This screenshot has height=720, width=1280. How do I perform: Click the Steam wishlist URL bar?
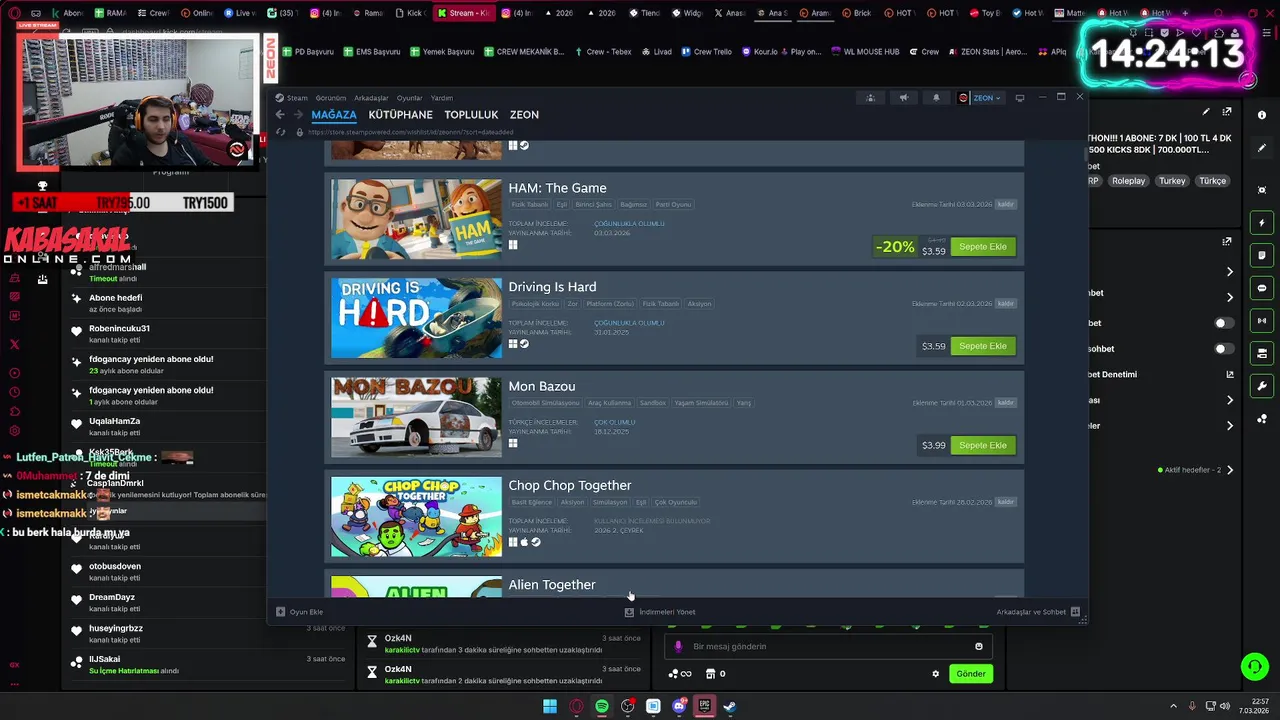coord(411,132)
